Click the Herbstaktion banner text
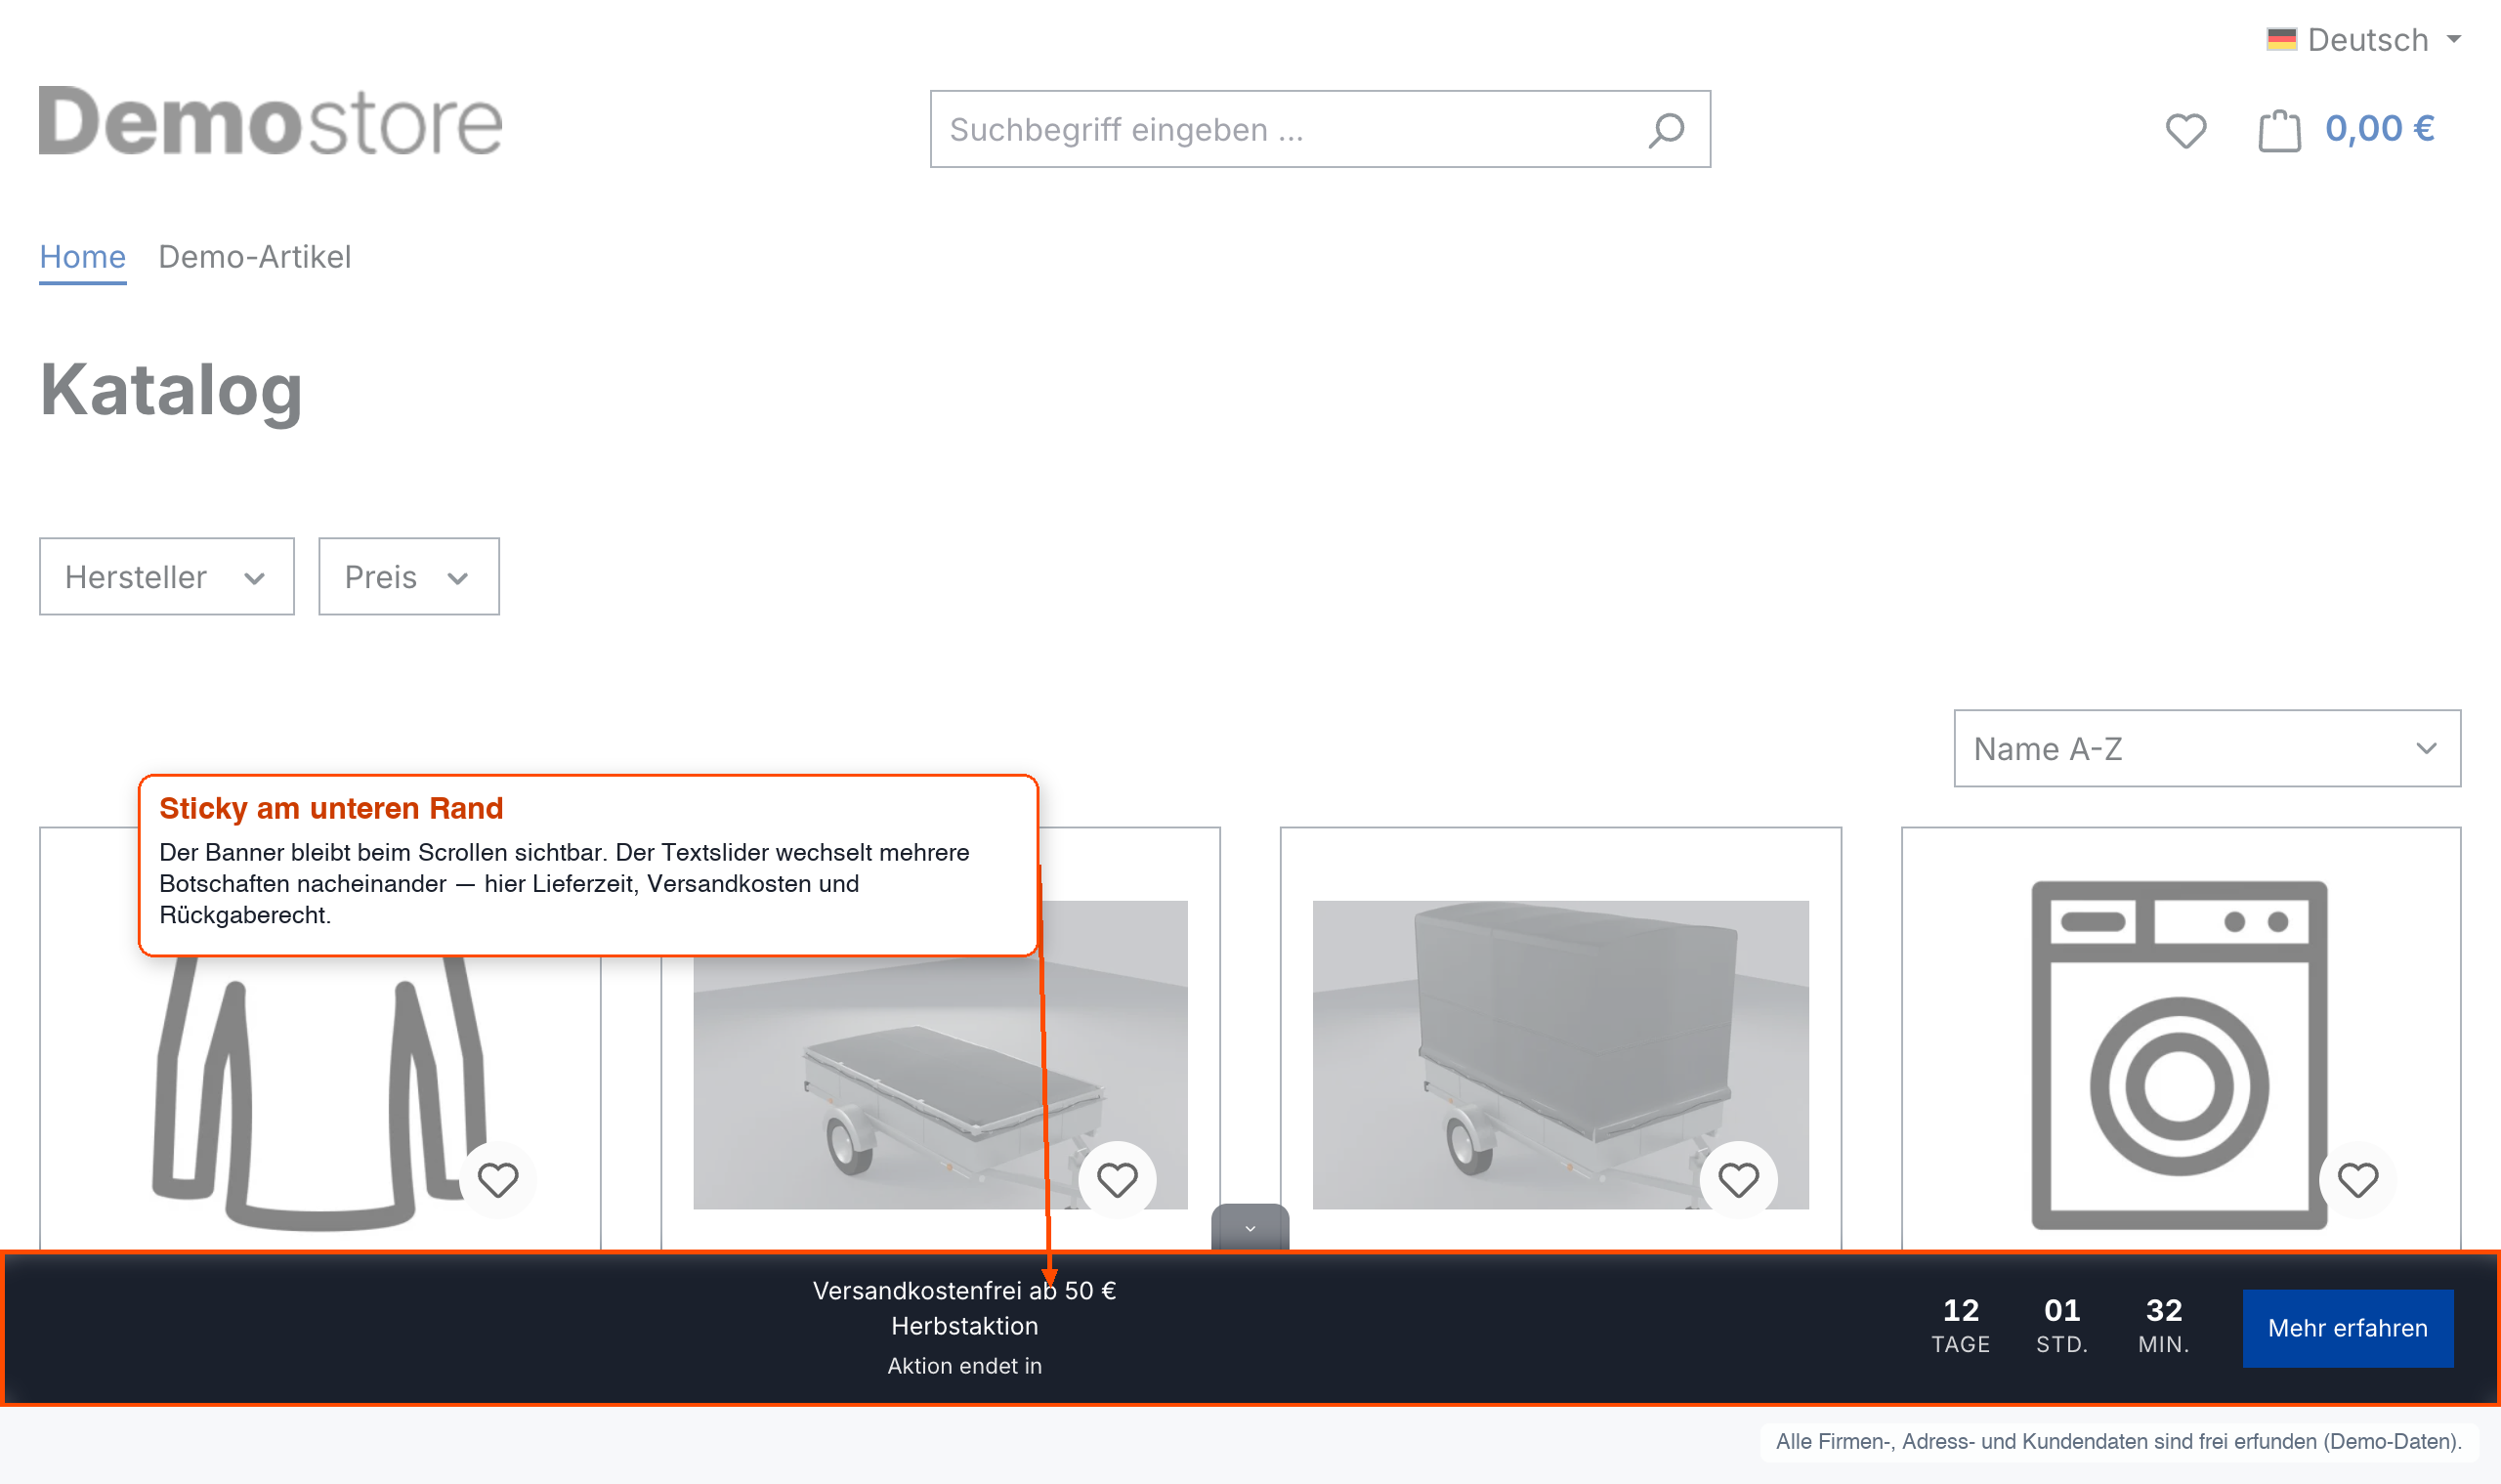 pos(964,1326)
